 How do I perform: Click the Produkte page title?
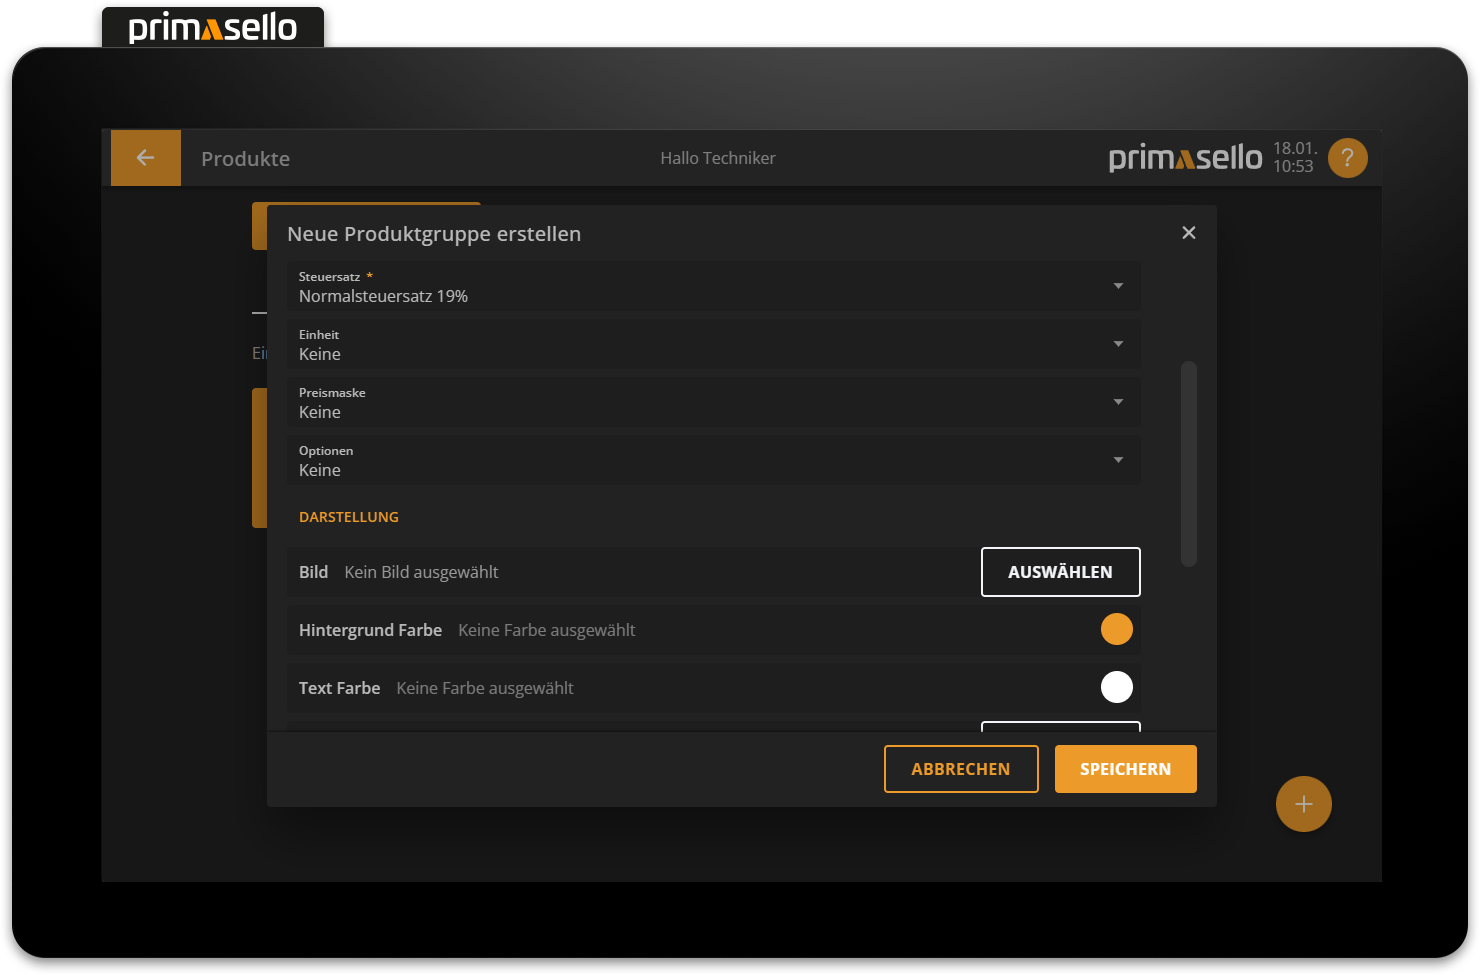click(245, 159)
